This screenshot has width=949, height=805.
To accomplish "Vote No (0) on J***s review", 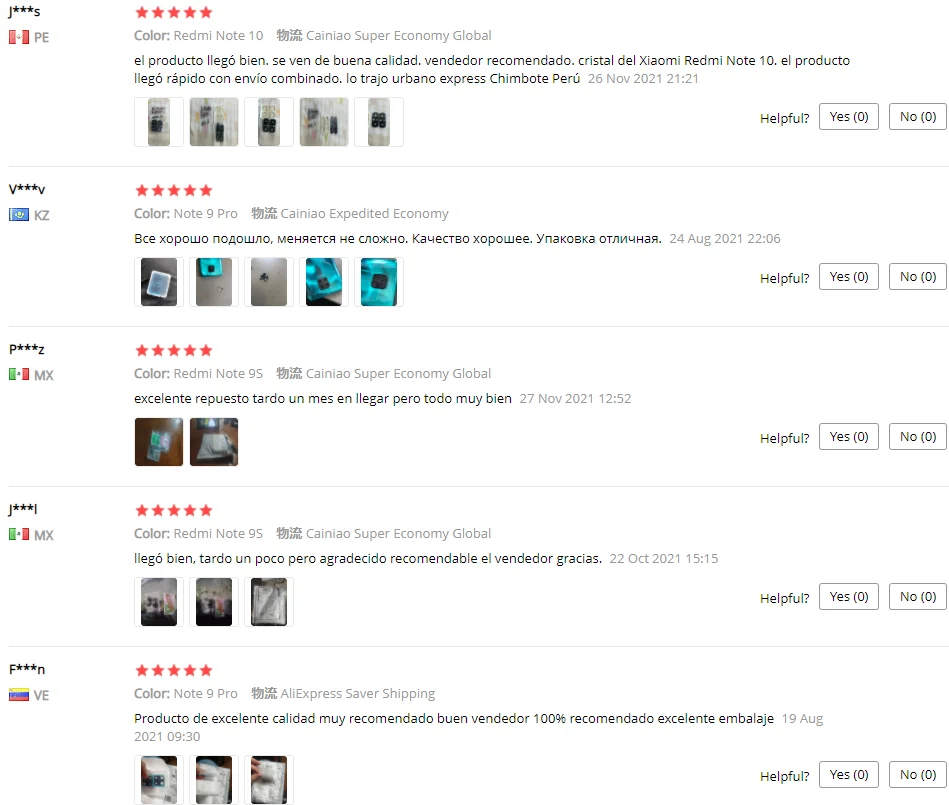I will coord(918,116).
